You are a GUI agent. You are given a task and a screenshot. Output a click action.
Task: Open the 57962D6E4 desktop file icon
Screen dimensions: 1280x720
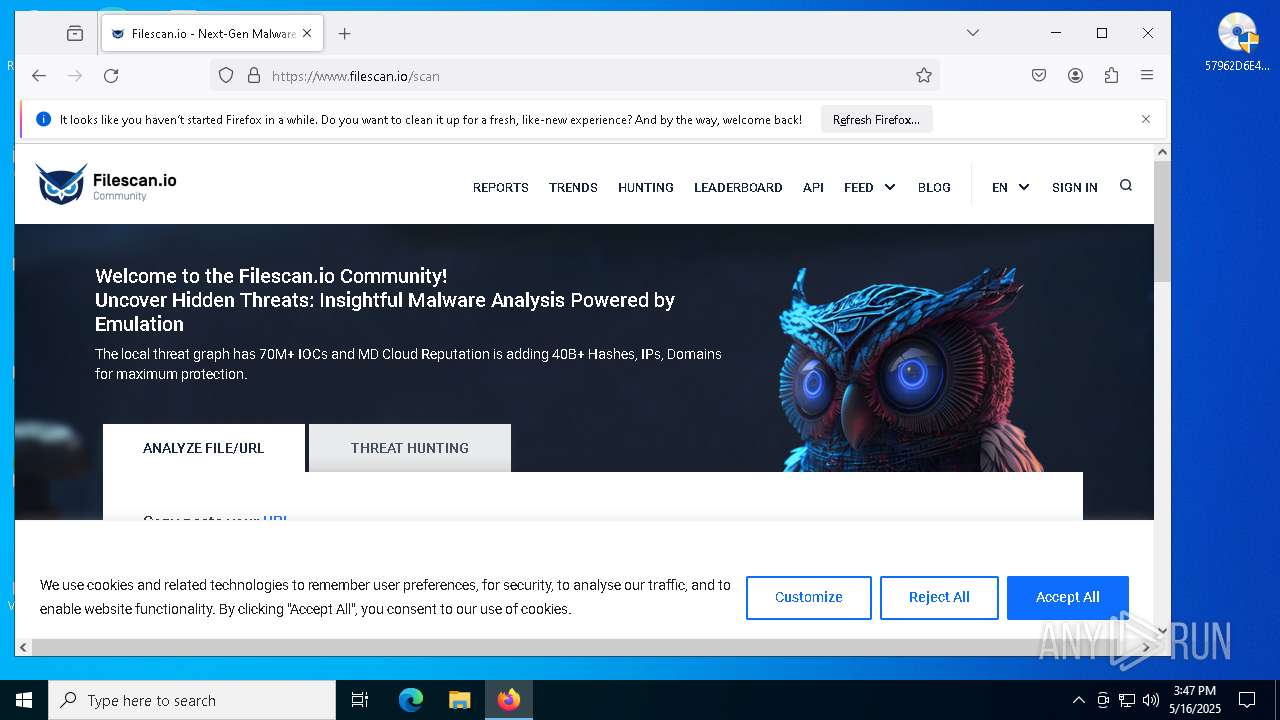1237,43
